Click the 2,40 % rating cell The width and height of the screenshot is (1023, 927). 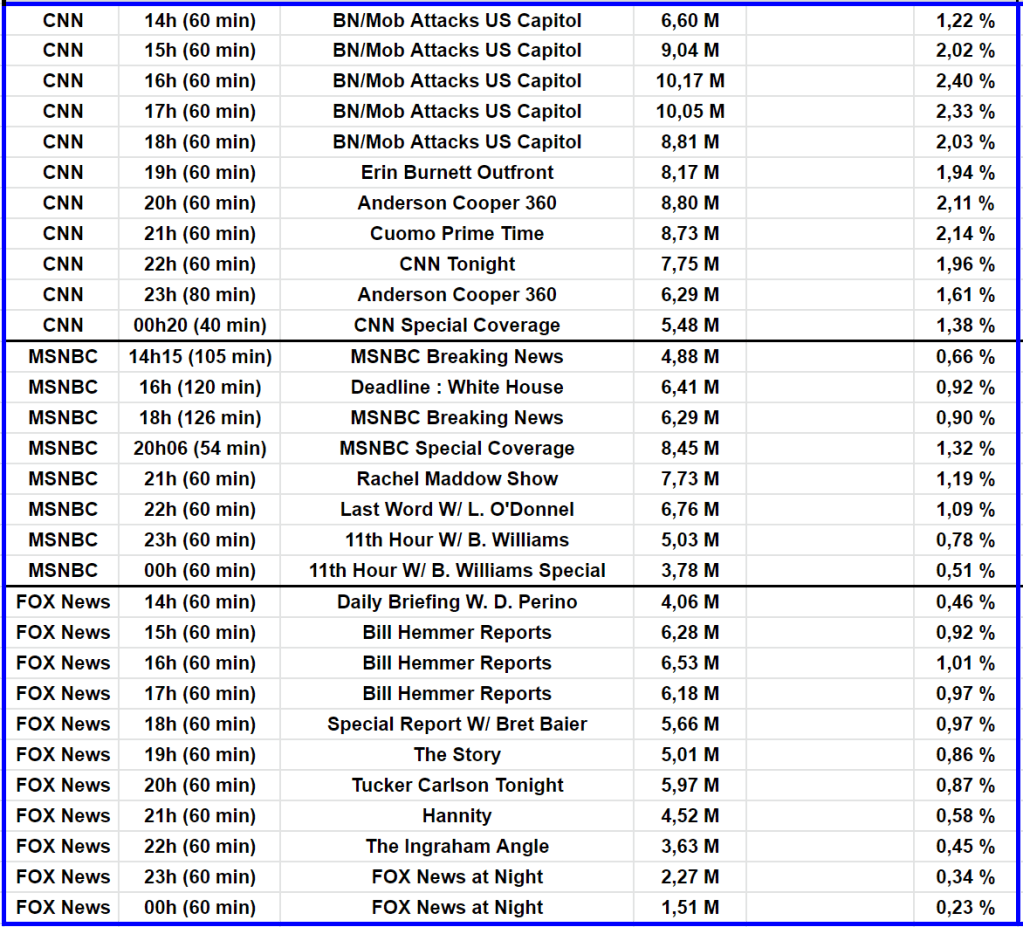pos(965,81)
